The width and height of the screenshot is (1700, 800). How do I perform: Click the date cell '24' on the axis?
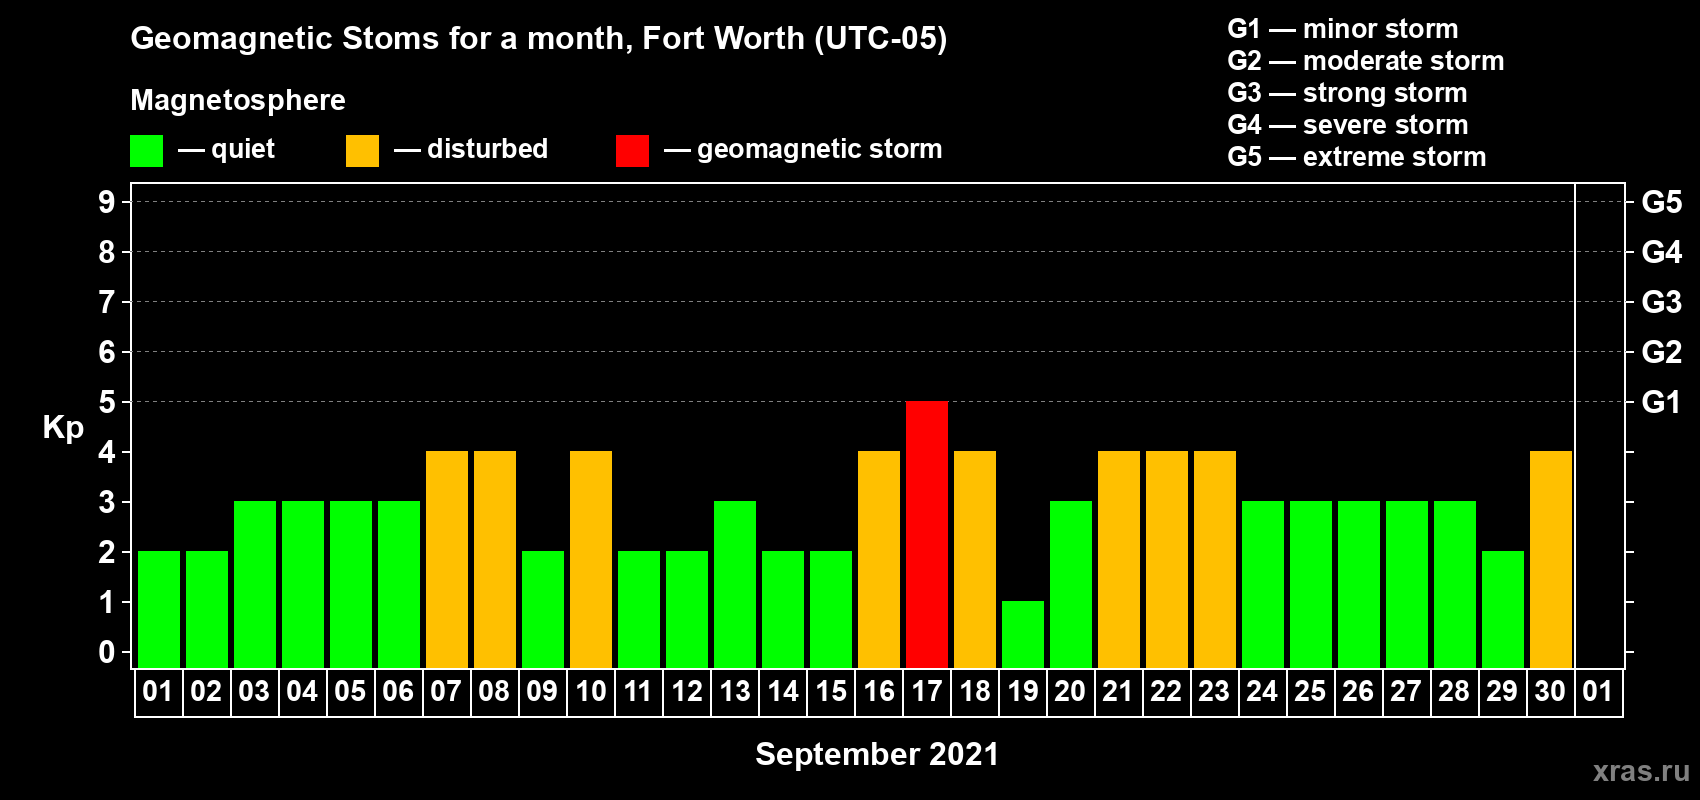pyautogui.click(x=1263, y=692)
